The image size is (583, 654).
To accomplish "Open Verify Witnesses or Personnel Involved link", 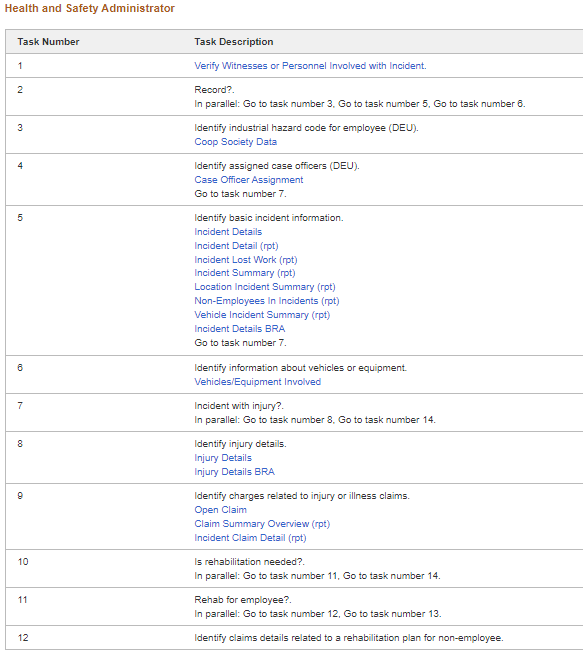I will (310, 66).
